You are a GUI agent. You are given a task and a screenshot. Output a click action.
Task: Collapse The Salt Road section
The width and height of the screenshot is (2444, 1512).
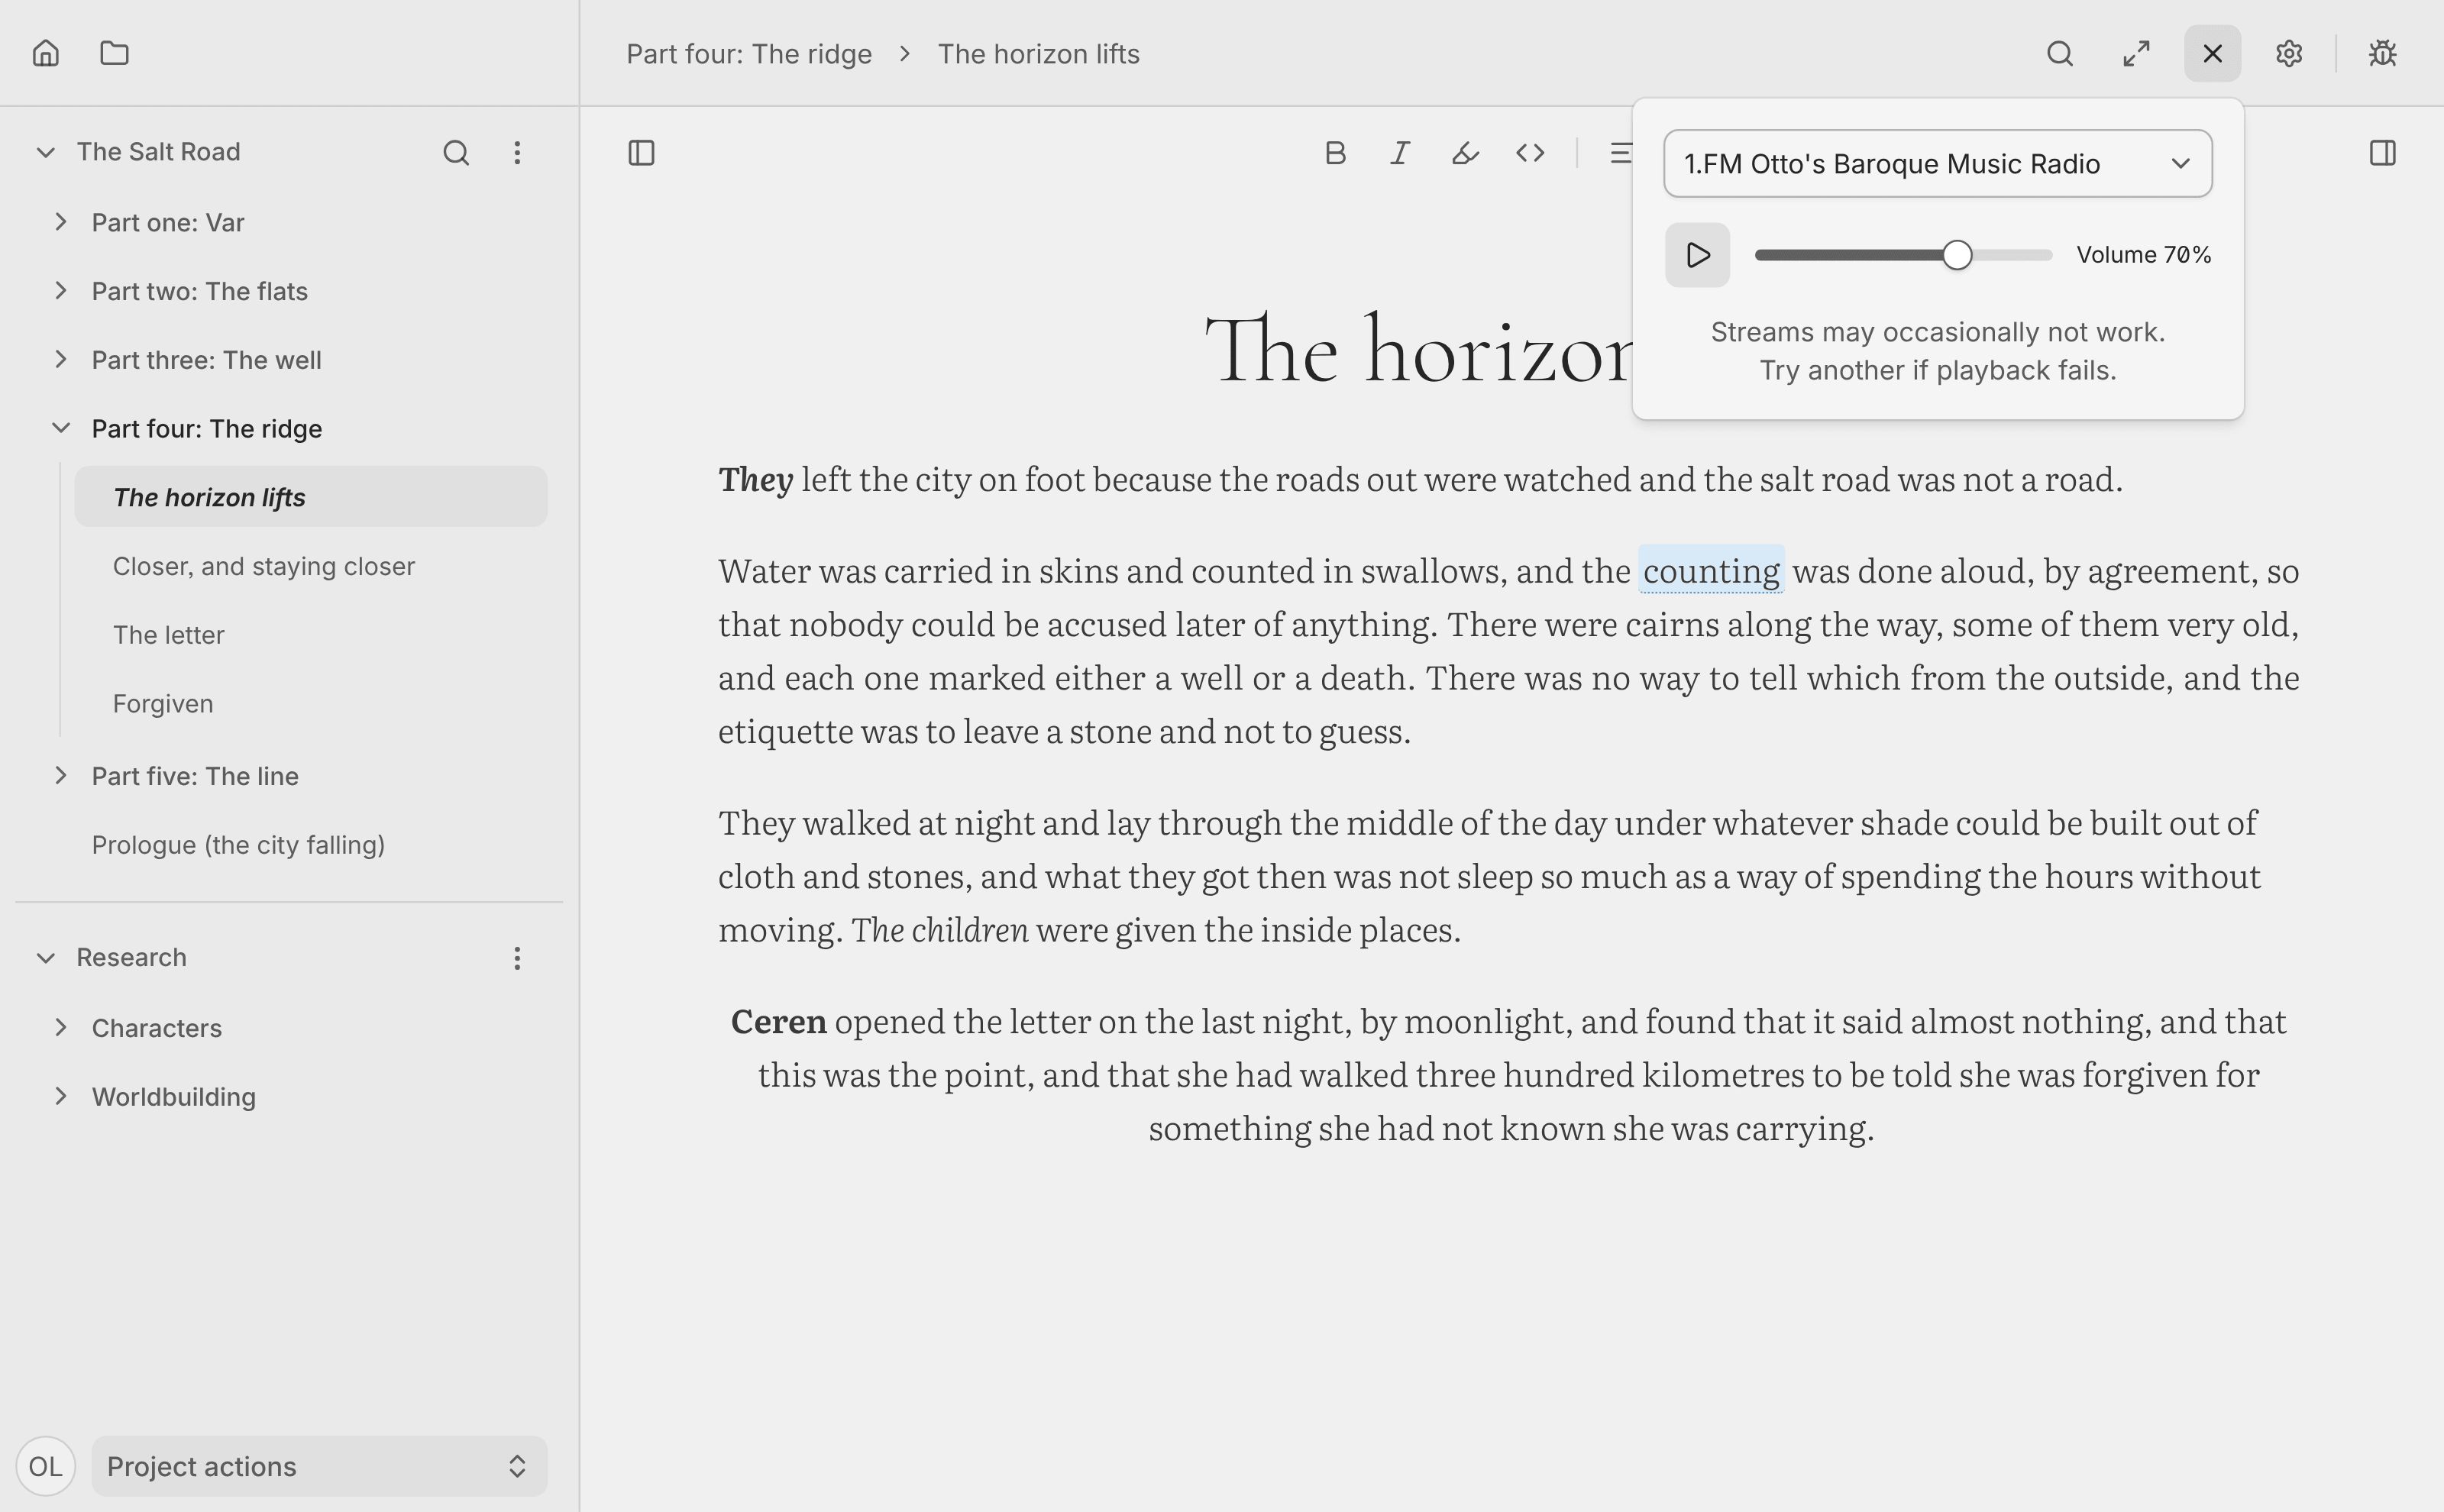click(45, 152)
